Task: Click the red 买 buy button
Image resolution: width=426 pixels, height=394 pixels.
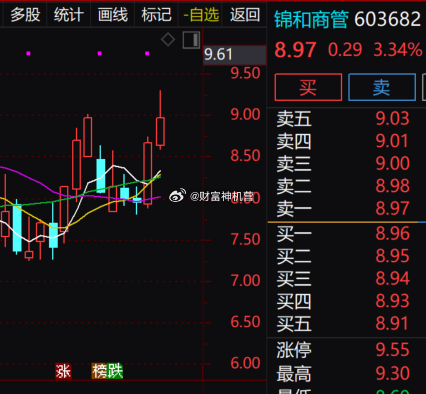Action: pos(308,87)
